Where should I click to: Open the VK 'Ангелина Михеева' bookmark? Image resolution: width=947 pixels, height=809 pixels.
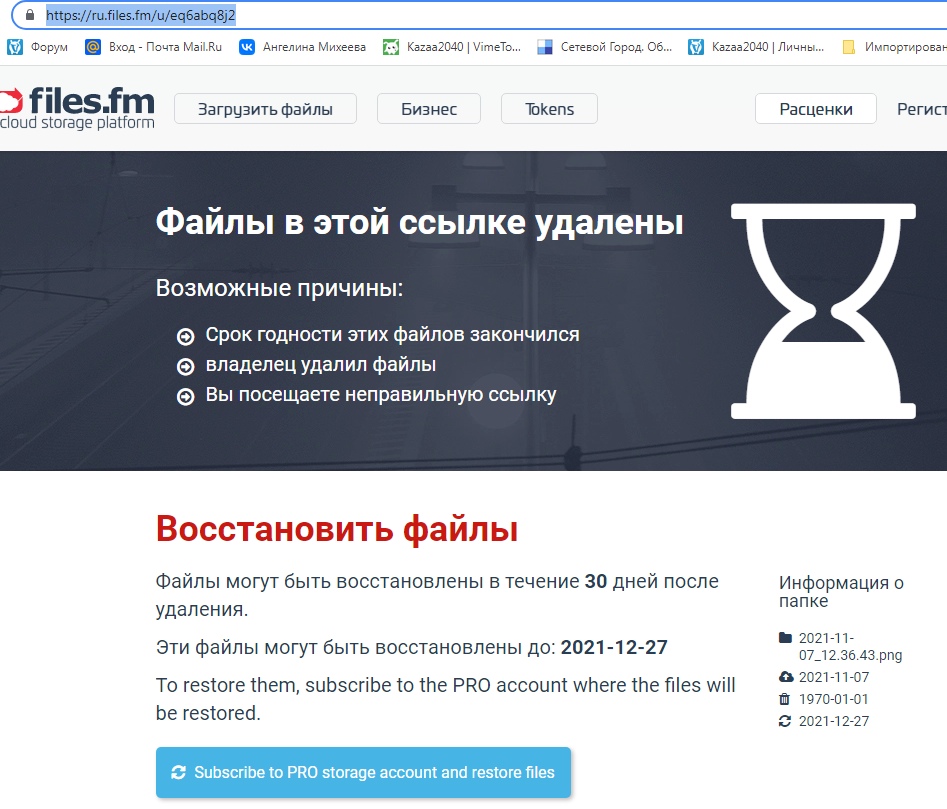click(x=303, y=46)
